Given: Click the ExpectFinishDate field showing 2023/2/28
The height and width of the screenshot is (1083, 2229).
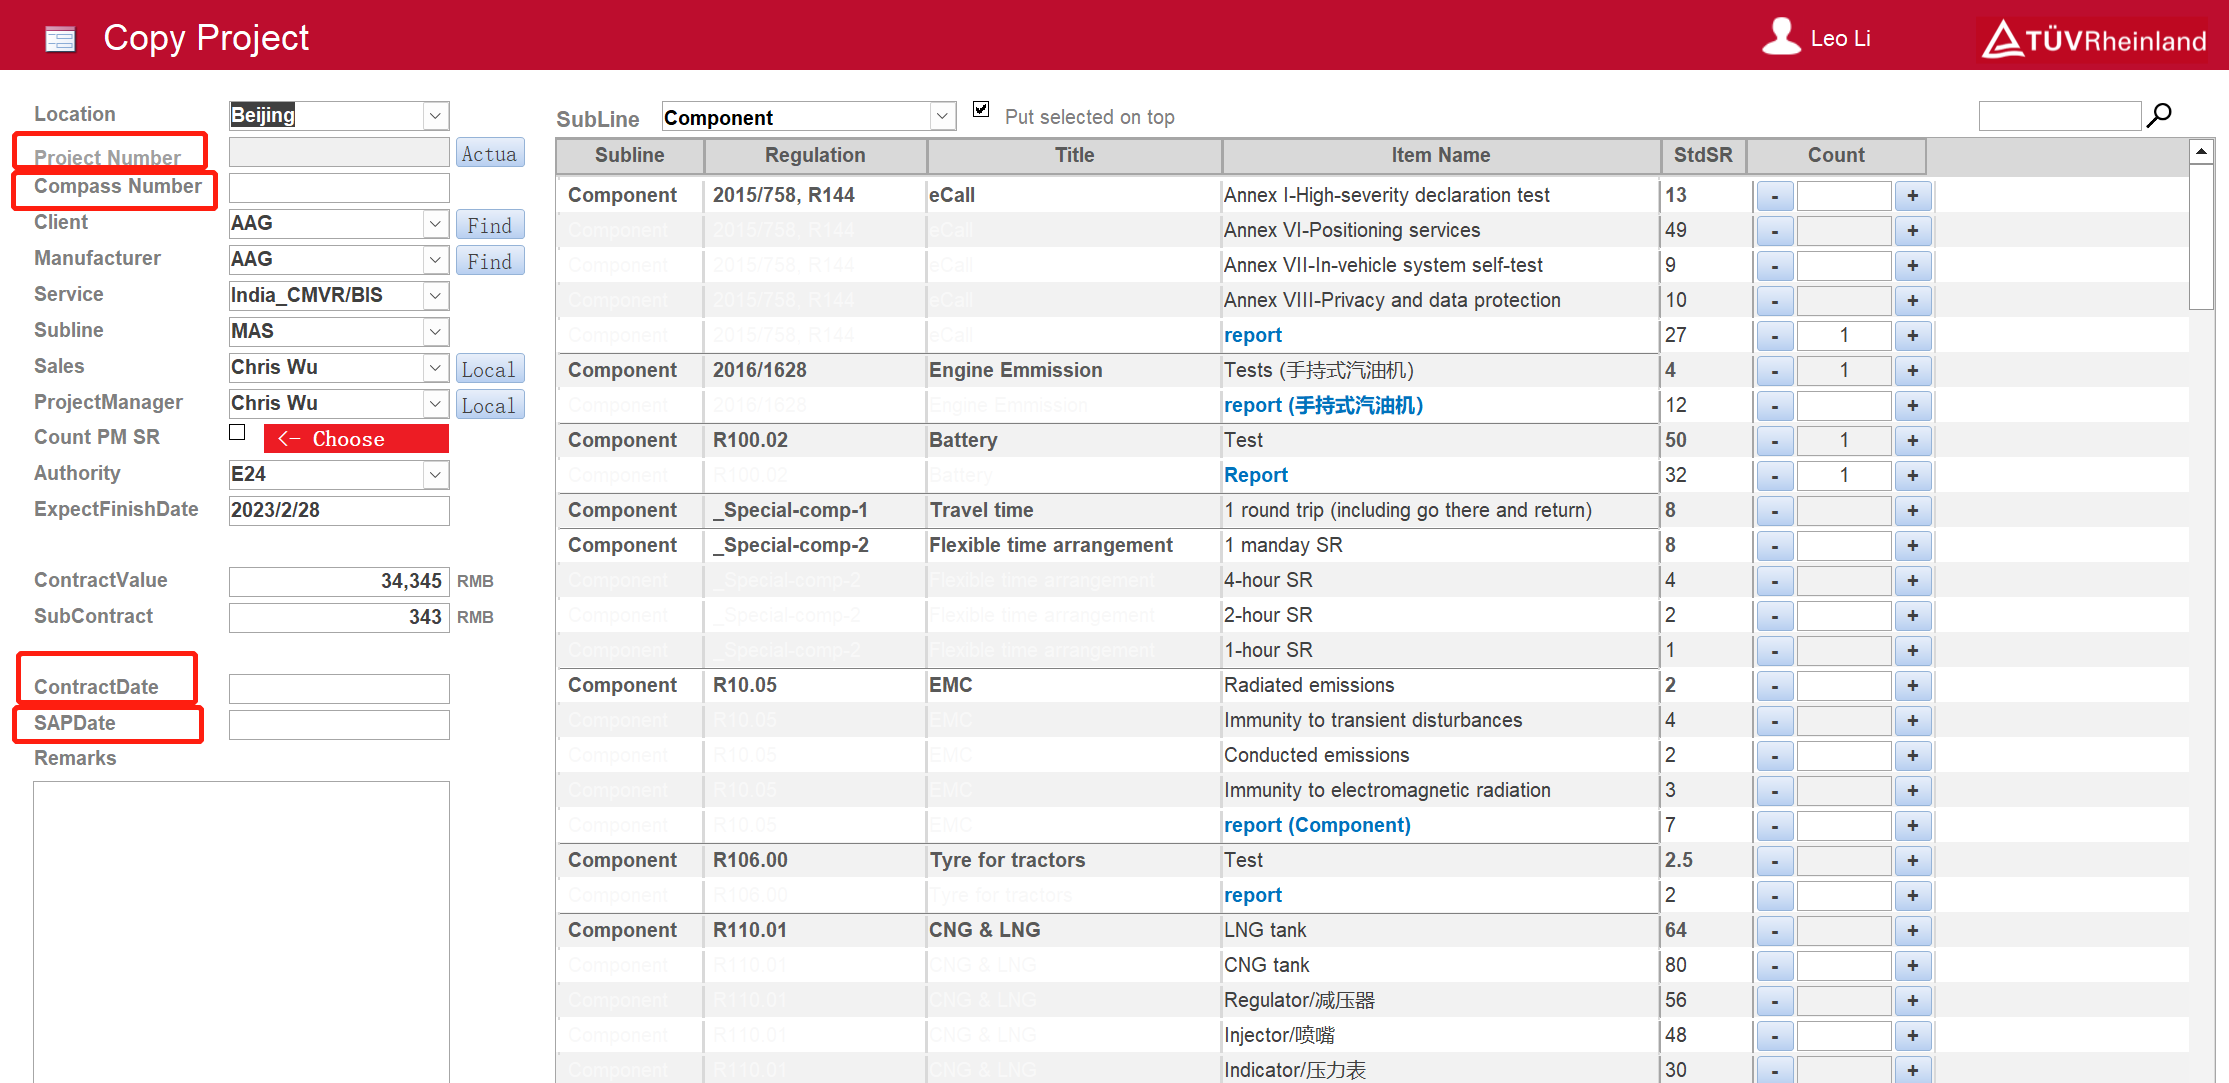Looking at the screenshot, I should tap(339, 510).
